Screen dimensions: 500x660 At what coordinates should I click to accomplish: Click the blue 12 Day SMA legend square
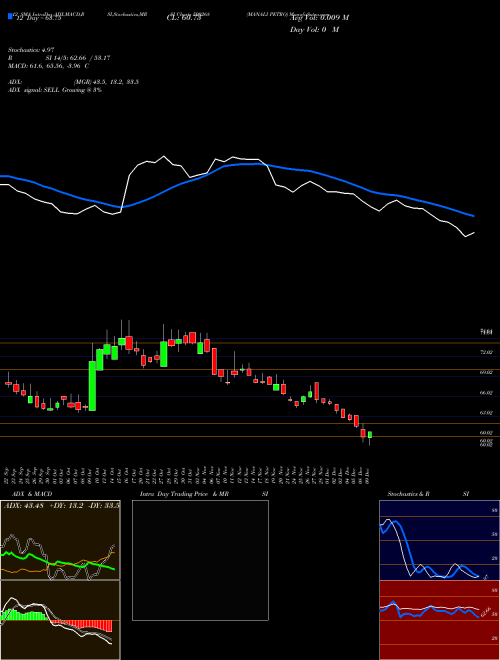pyautogui.click(x=10, y=16)
